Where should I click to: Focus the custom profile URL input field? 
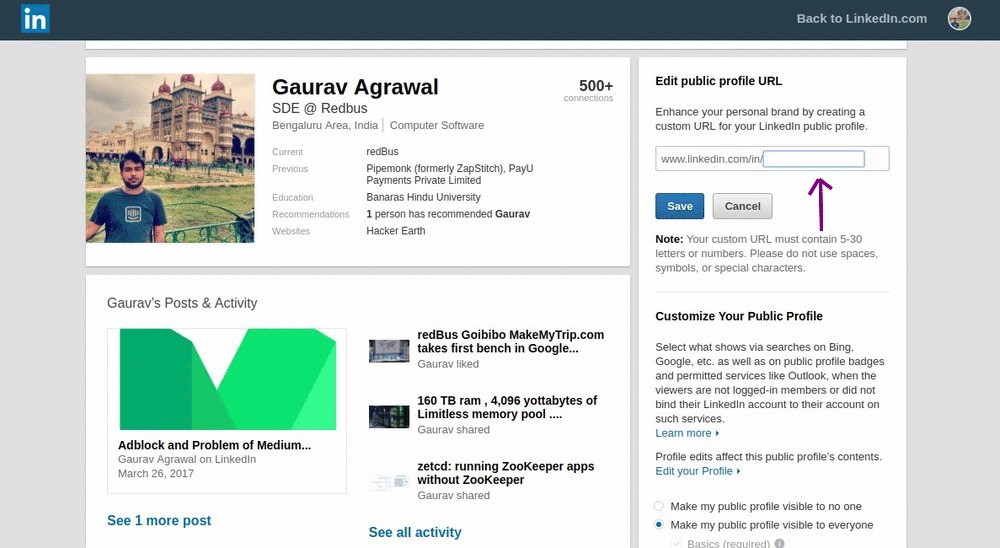coord(814,159)
